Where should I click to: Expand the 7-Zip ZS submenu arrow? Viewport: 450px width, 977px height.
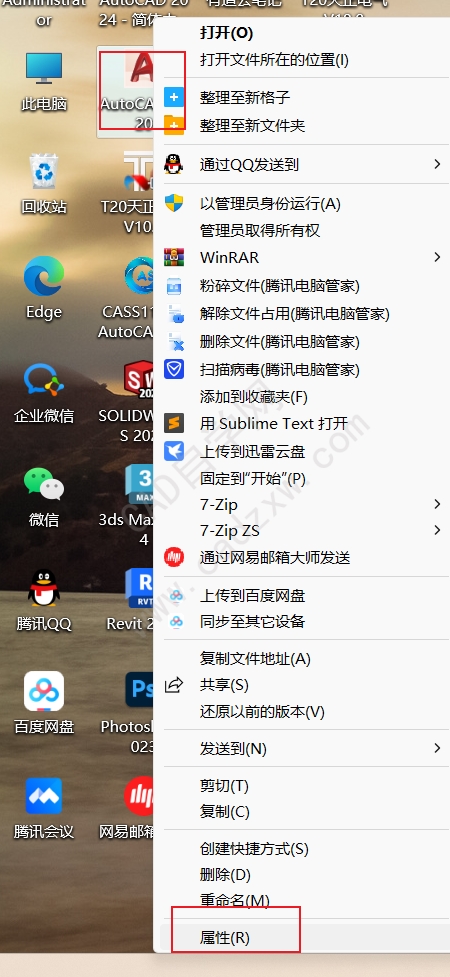(x=438, y=530)
